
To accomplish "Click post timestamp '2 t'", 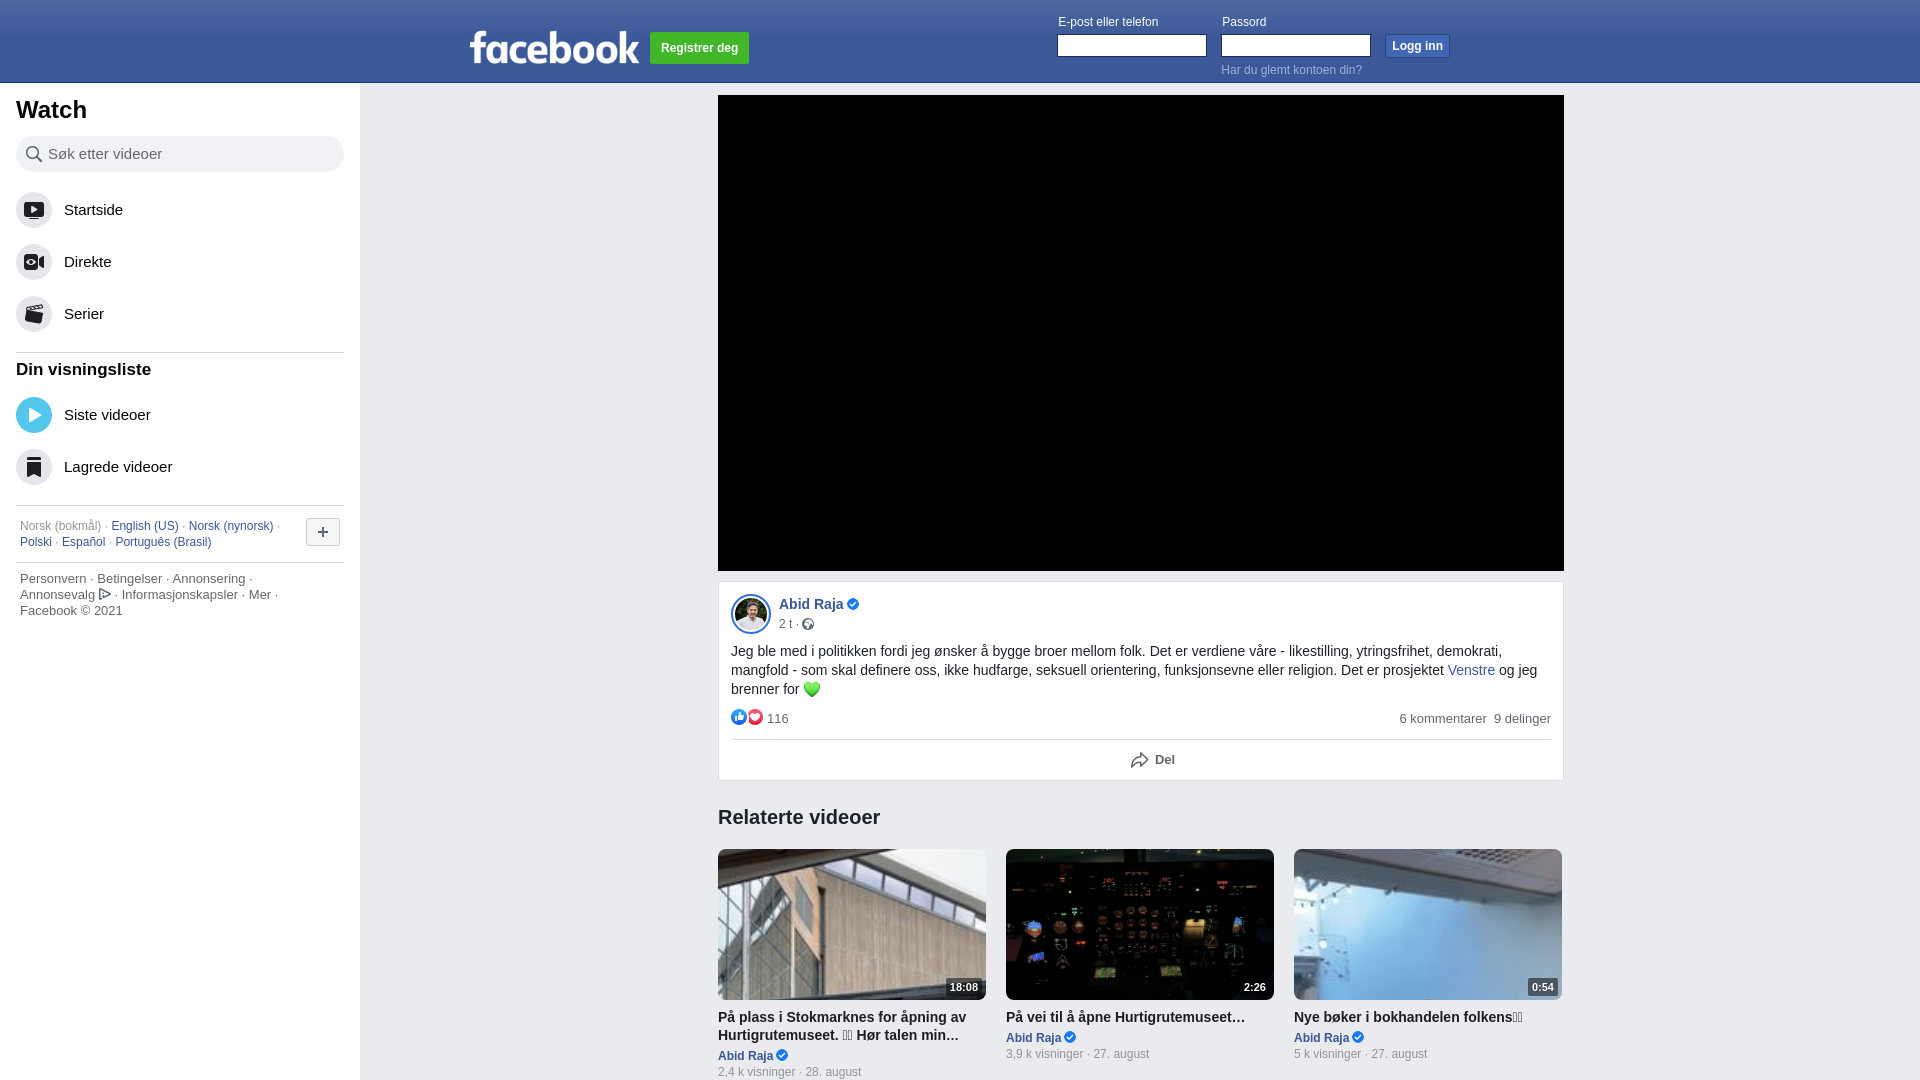I will pyautogui.click(x=785, y=624).
